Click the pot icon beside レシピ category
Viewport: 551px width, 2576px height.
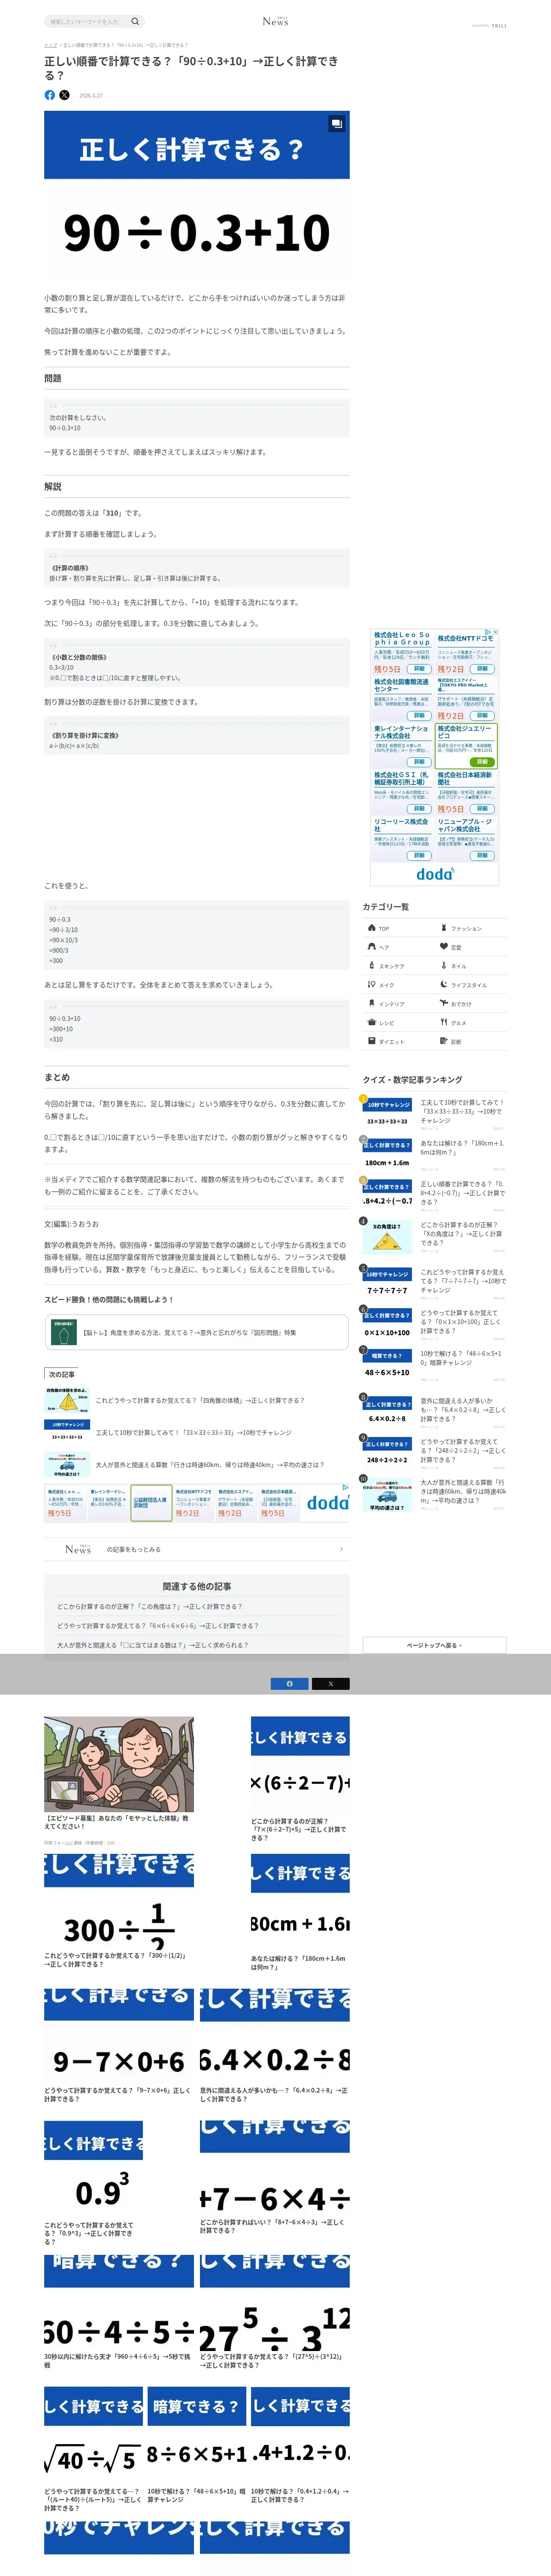(x=372, y=1022)
